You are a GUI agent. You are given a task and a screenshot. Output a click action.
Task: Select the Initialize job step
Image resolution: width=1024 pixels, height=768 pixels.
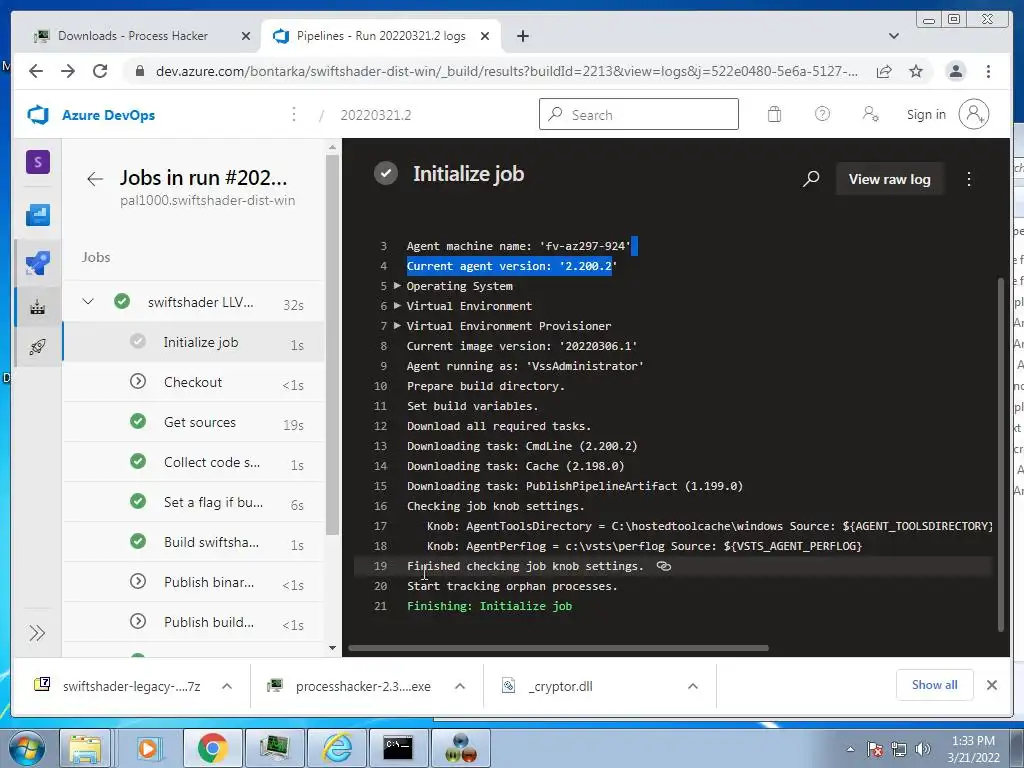194,342
